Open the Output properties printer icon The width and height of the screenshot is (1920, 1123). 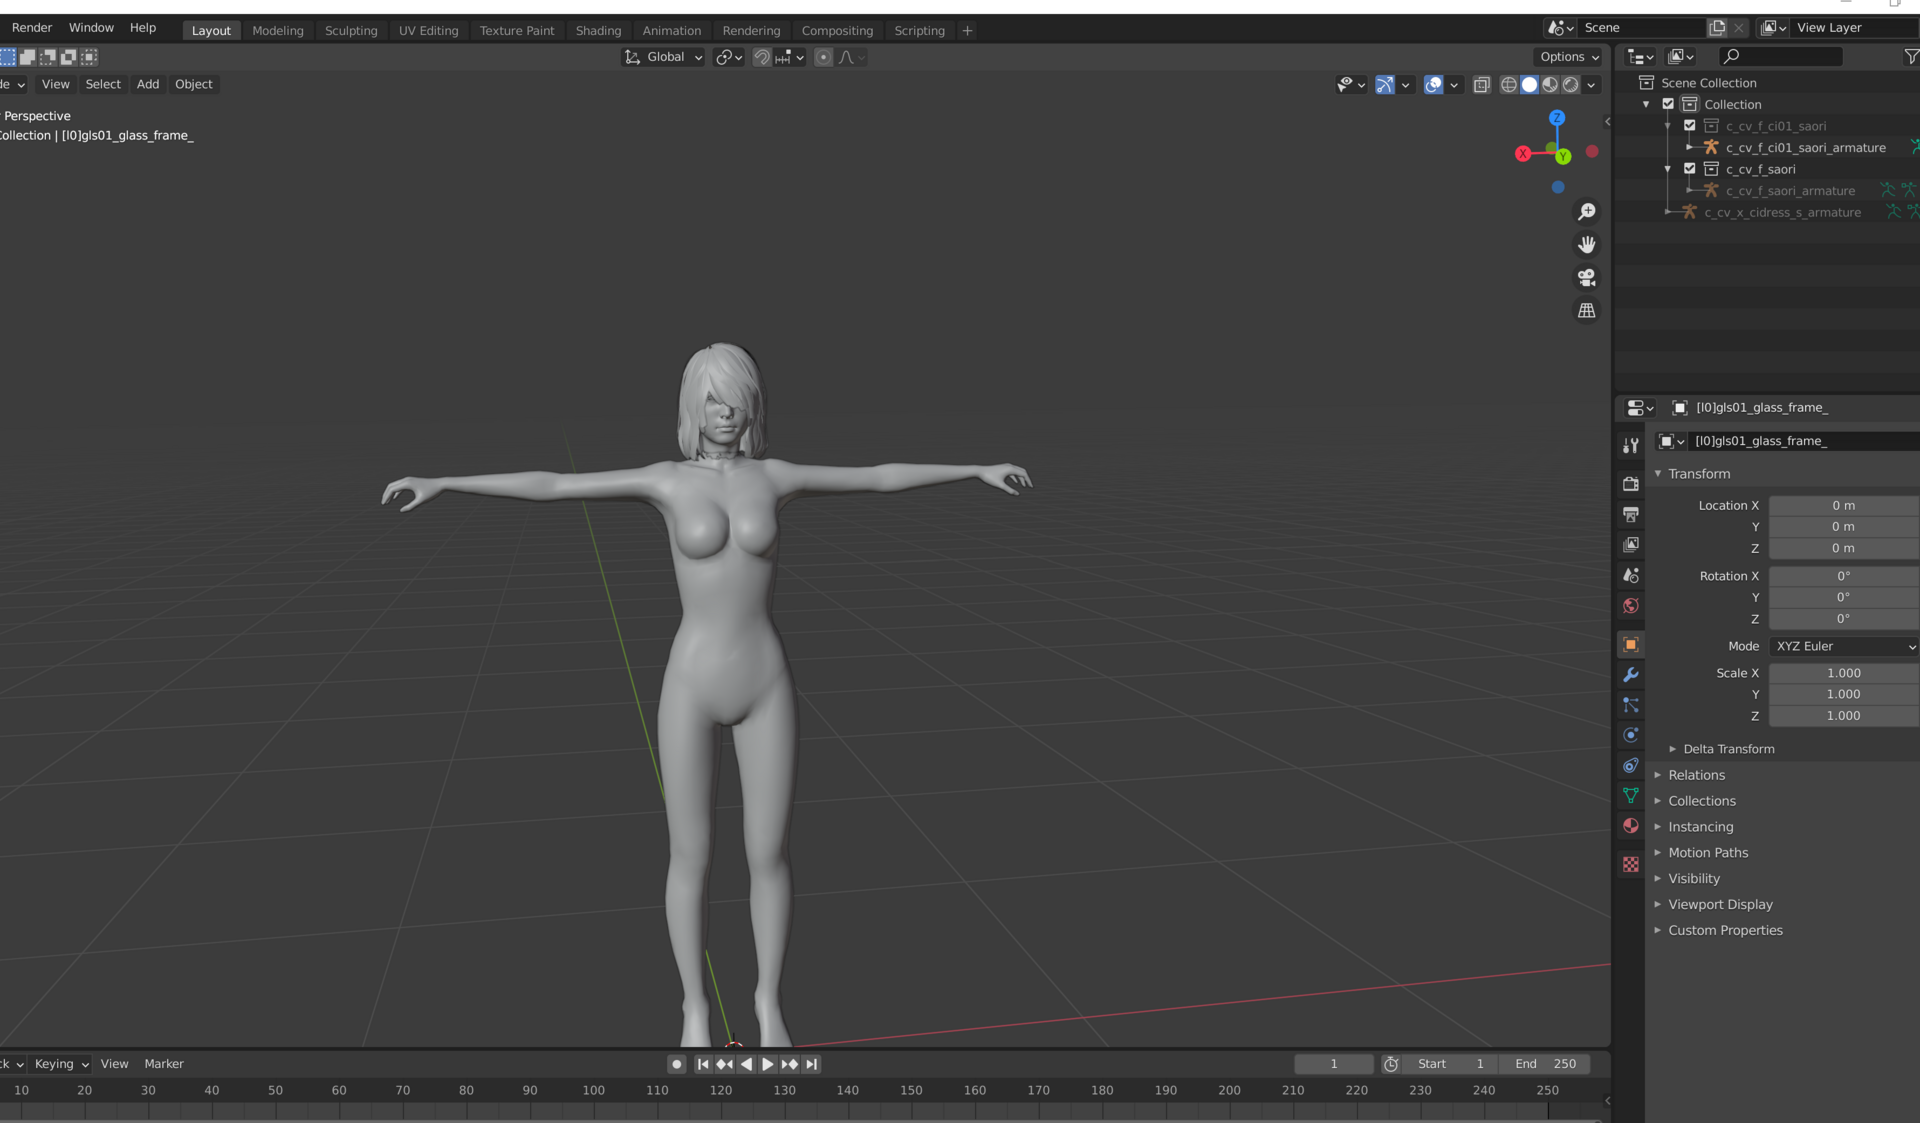pyautogui.click(x=1631, y=514)
